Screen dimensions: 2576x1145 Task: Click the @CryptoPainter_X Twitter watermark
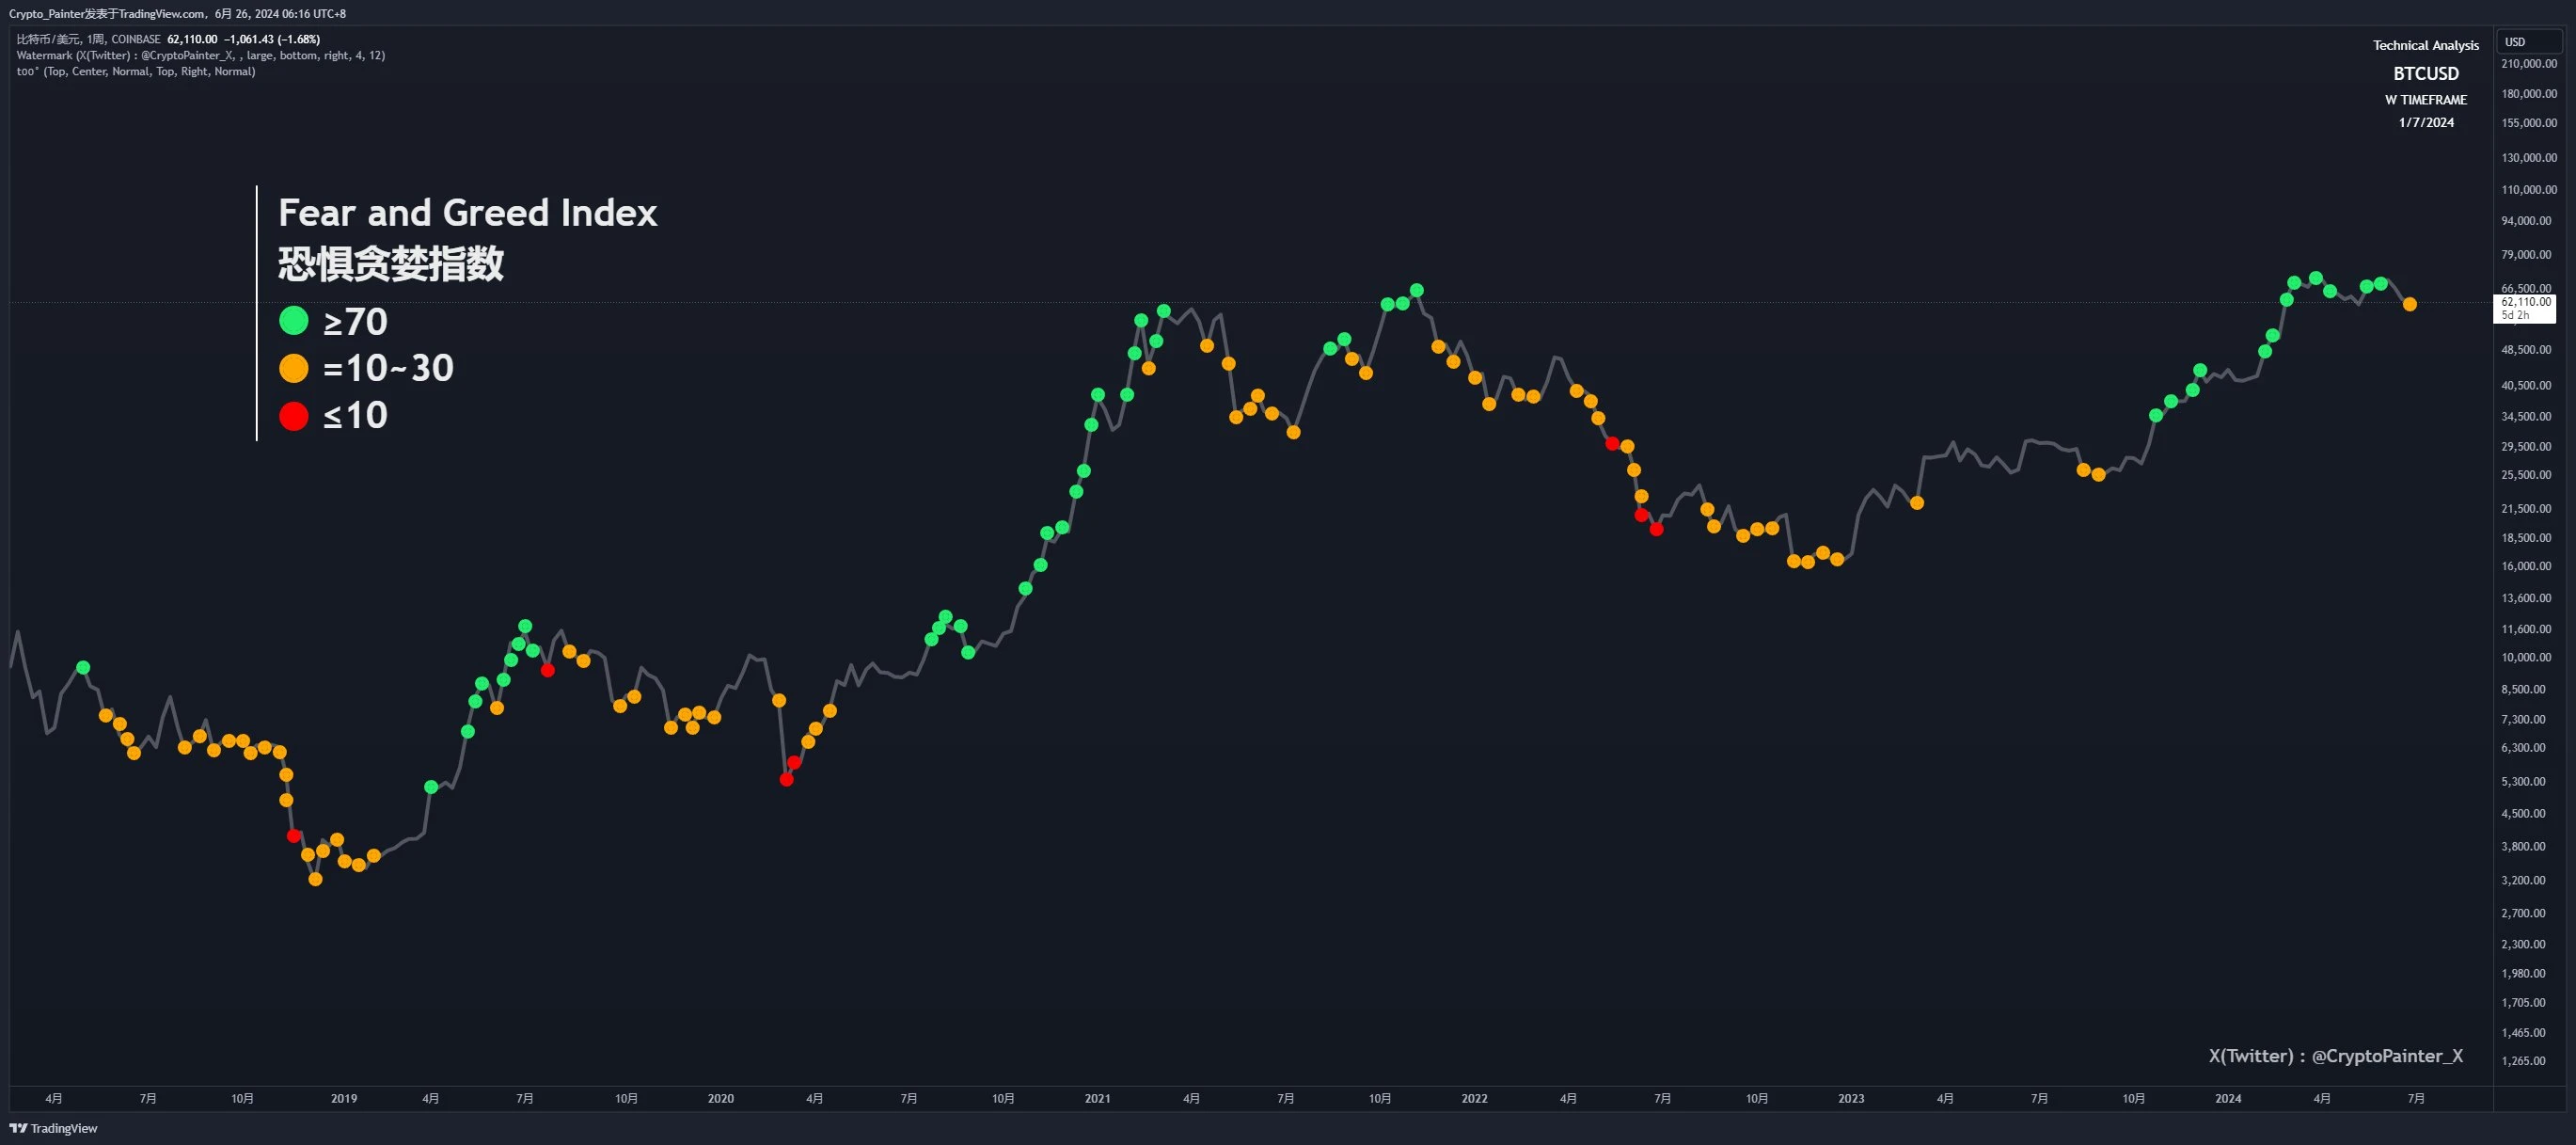pos(2335,1056)
